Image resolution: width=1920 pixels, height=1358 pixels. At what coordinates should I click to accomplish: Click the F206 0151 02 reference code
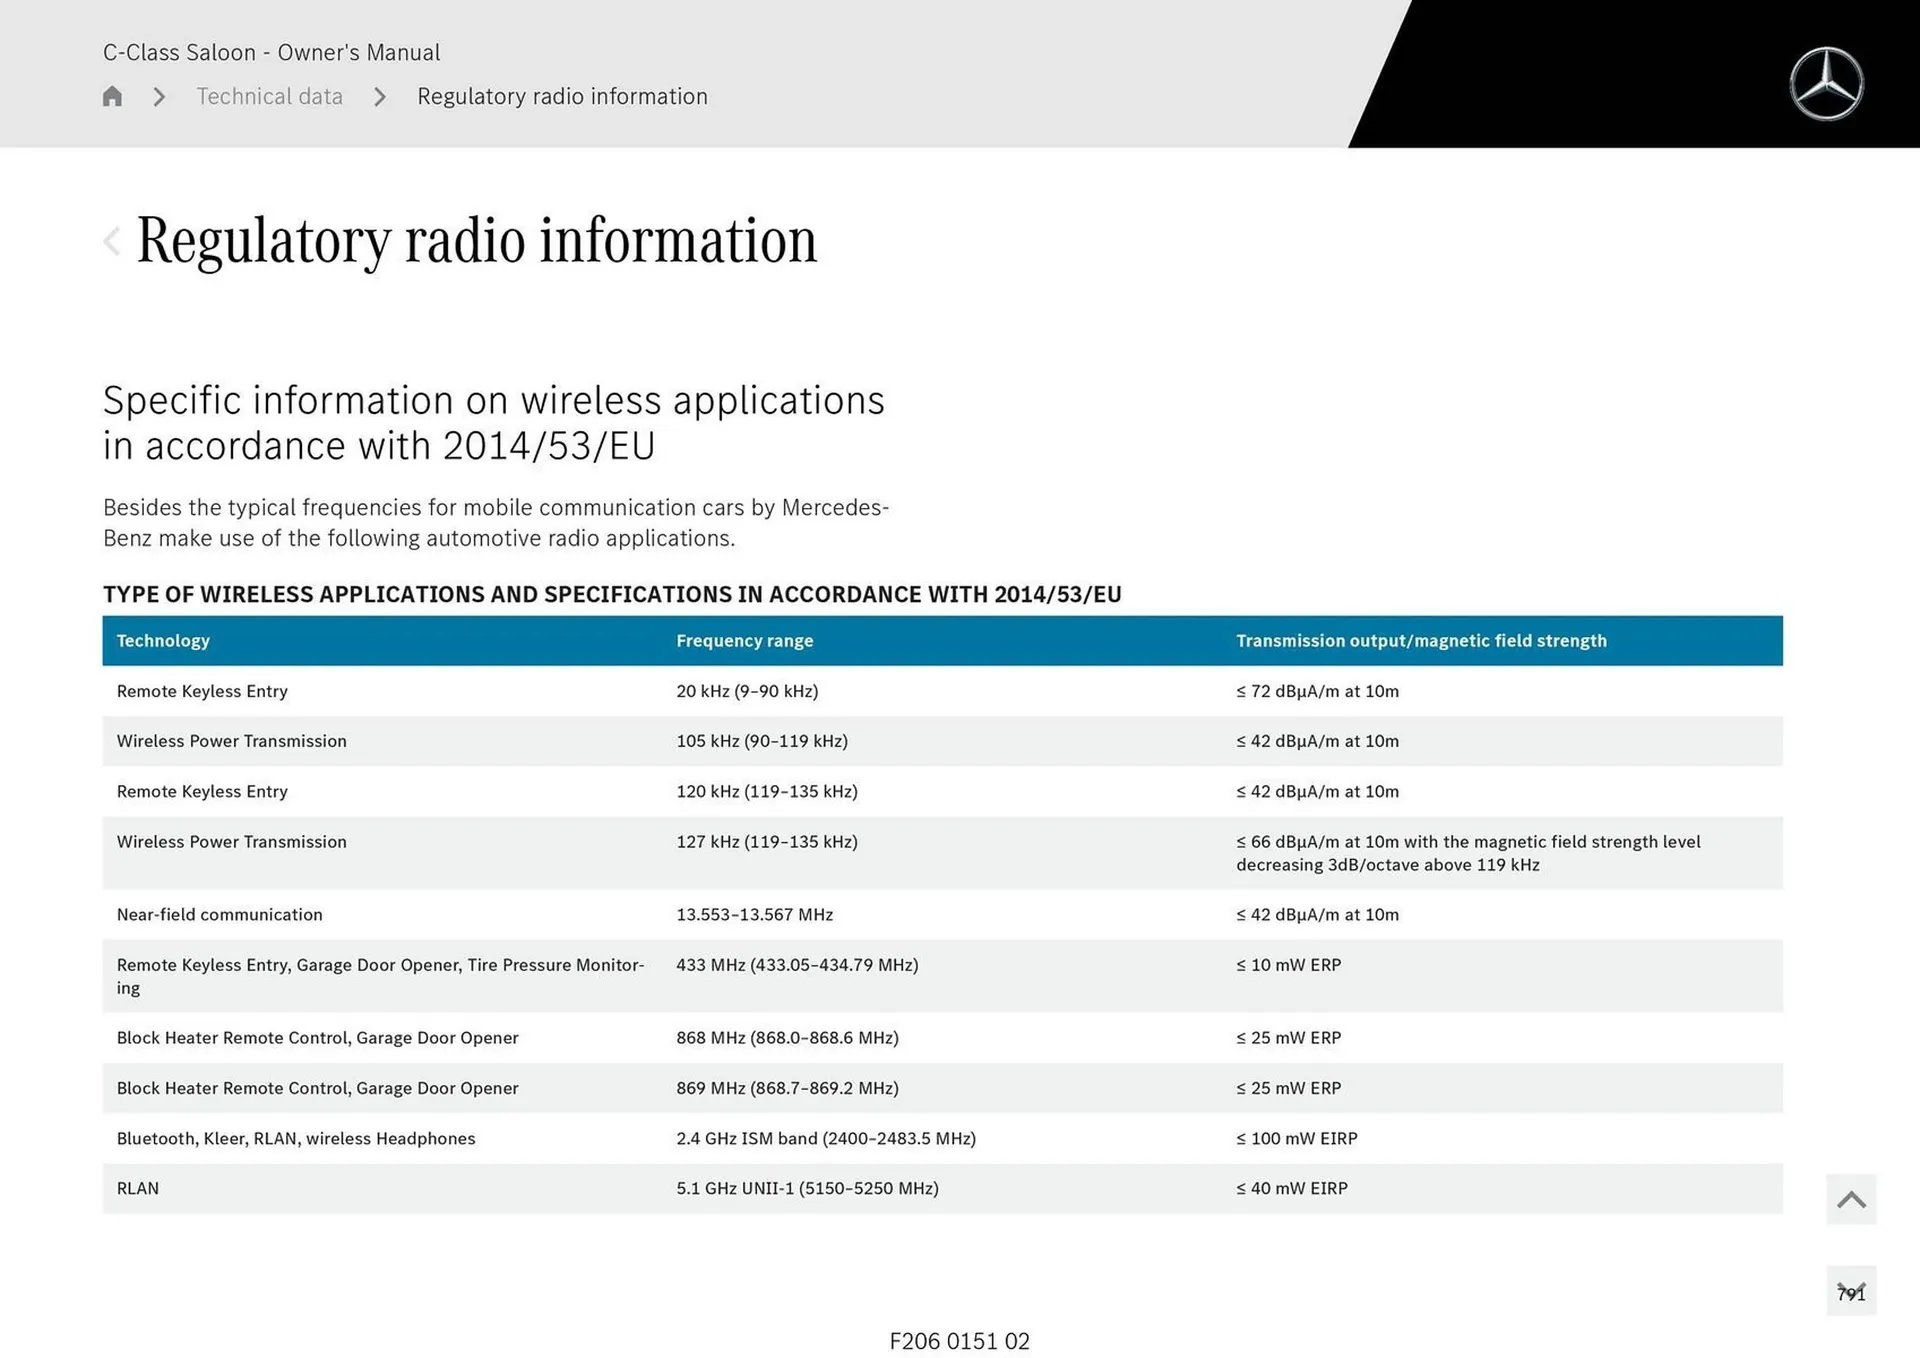(x=959, y=1341)
